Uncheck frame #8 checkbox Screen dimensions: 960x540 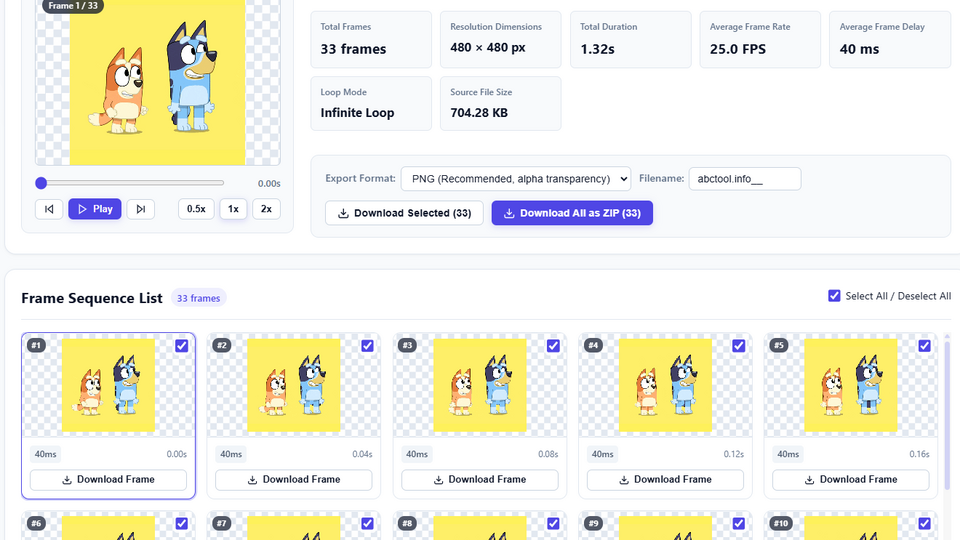point(553,523)
